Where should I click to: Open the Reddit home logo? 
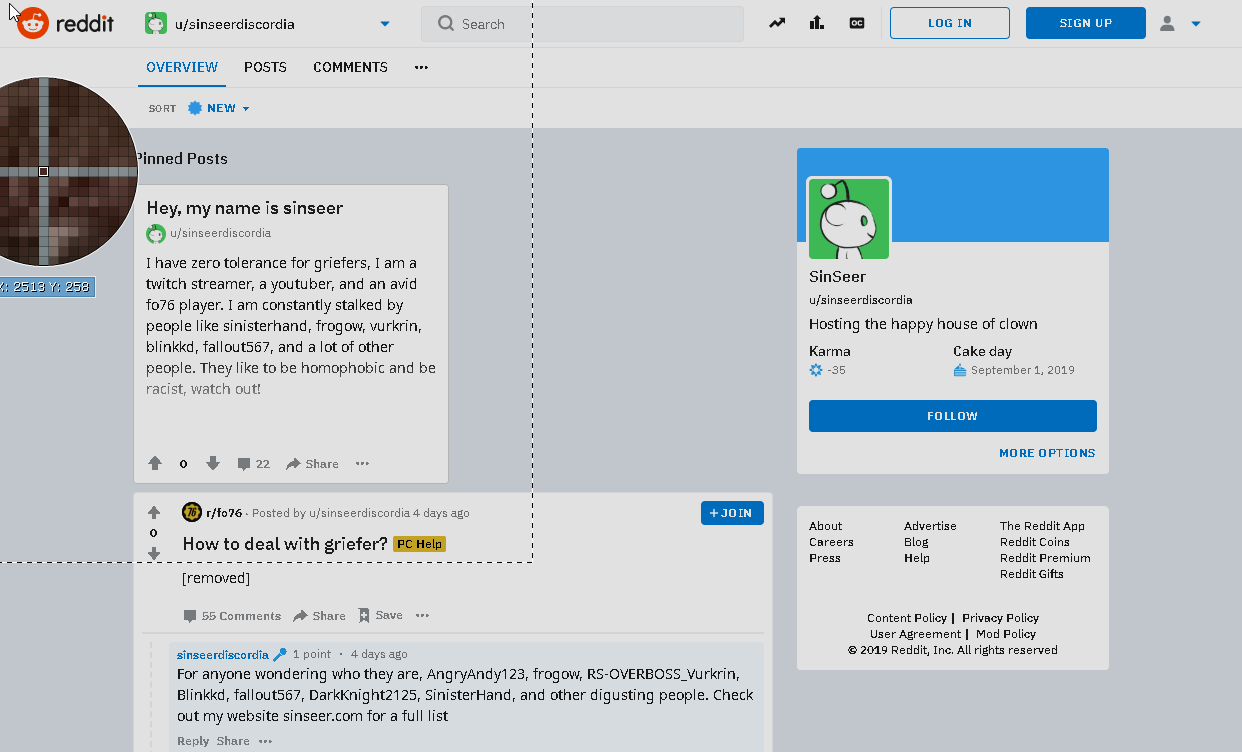pyautogui.click(x=65, y=23)
